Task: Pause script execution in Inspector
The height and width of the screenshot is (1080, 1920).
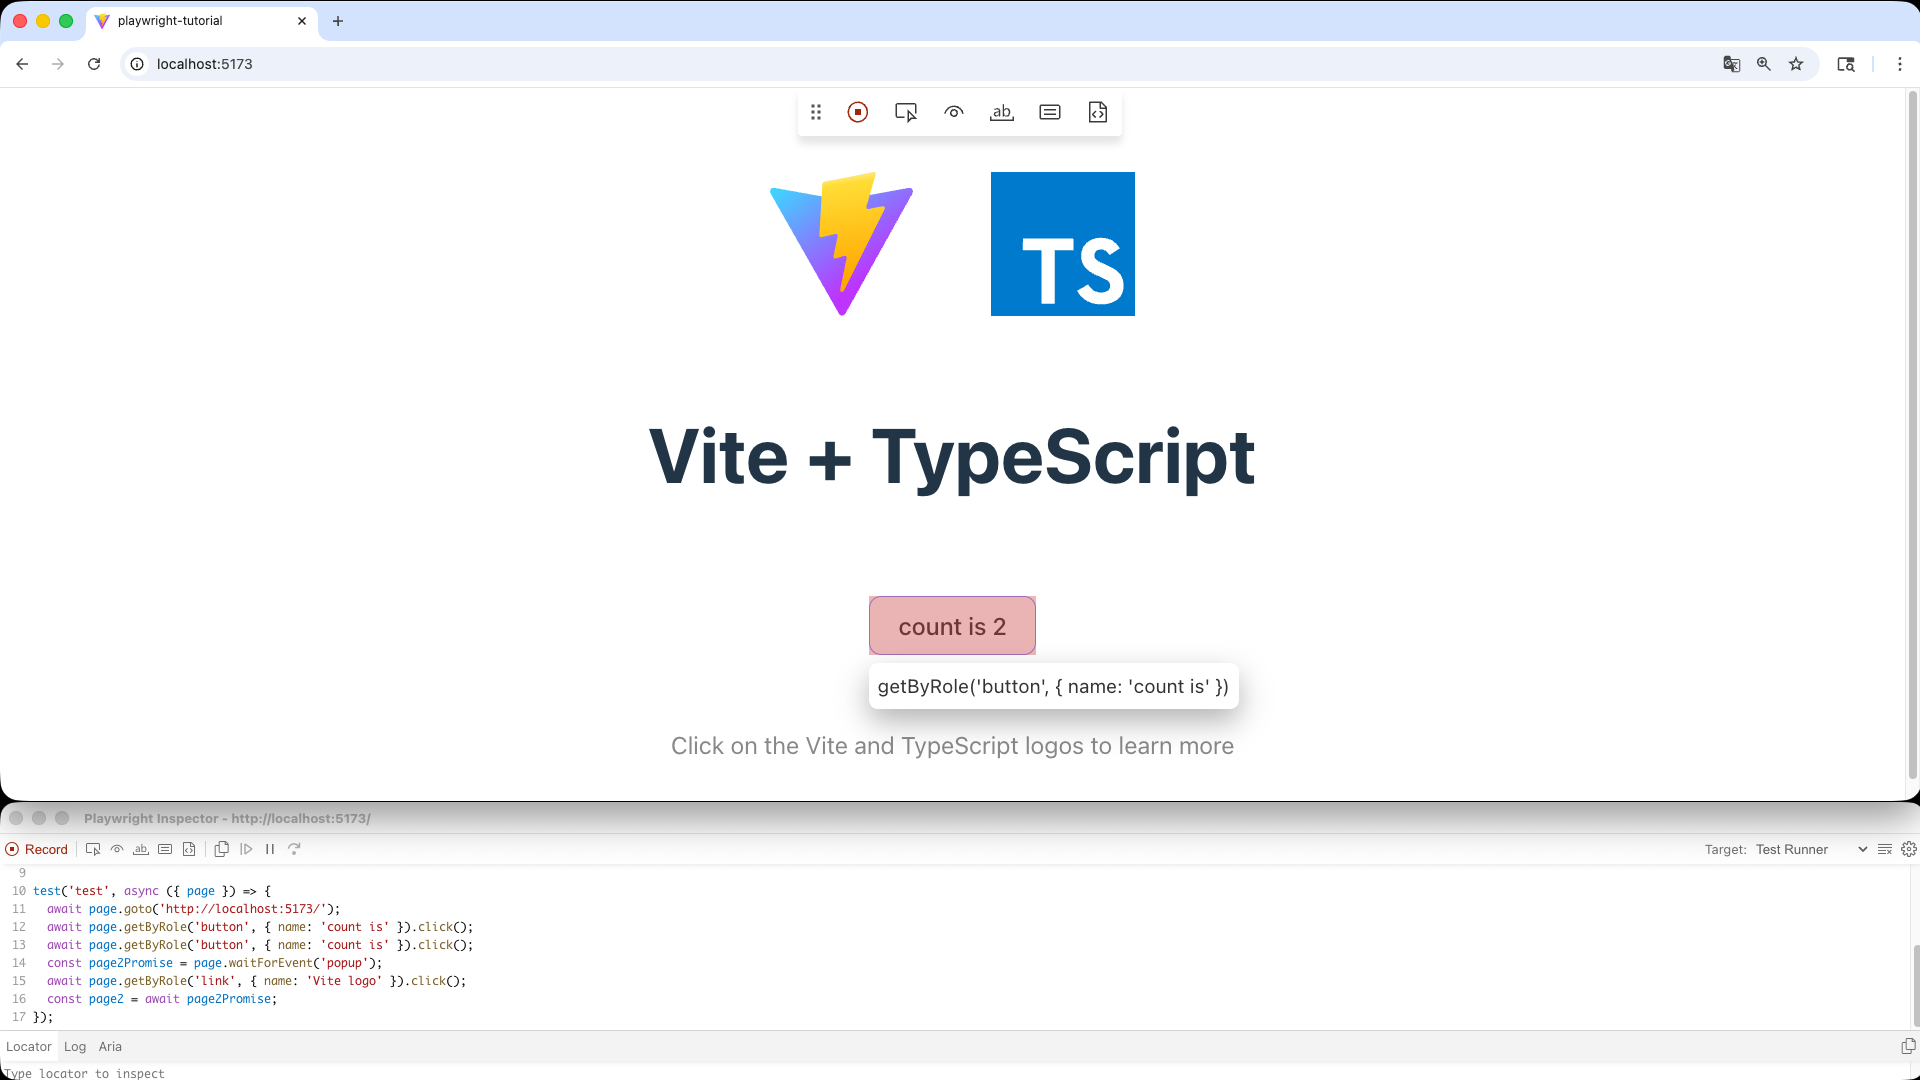Action: (270, 848)
